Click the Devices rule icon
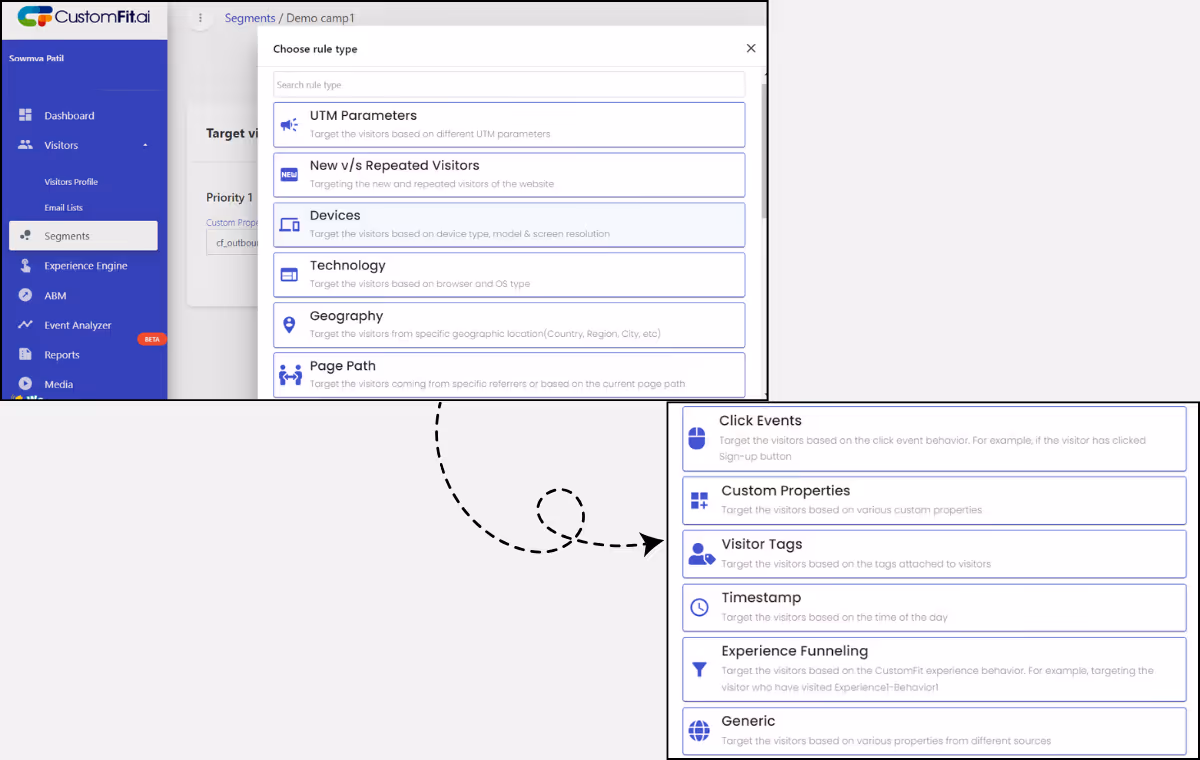 click(289, 222)
